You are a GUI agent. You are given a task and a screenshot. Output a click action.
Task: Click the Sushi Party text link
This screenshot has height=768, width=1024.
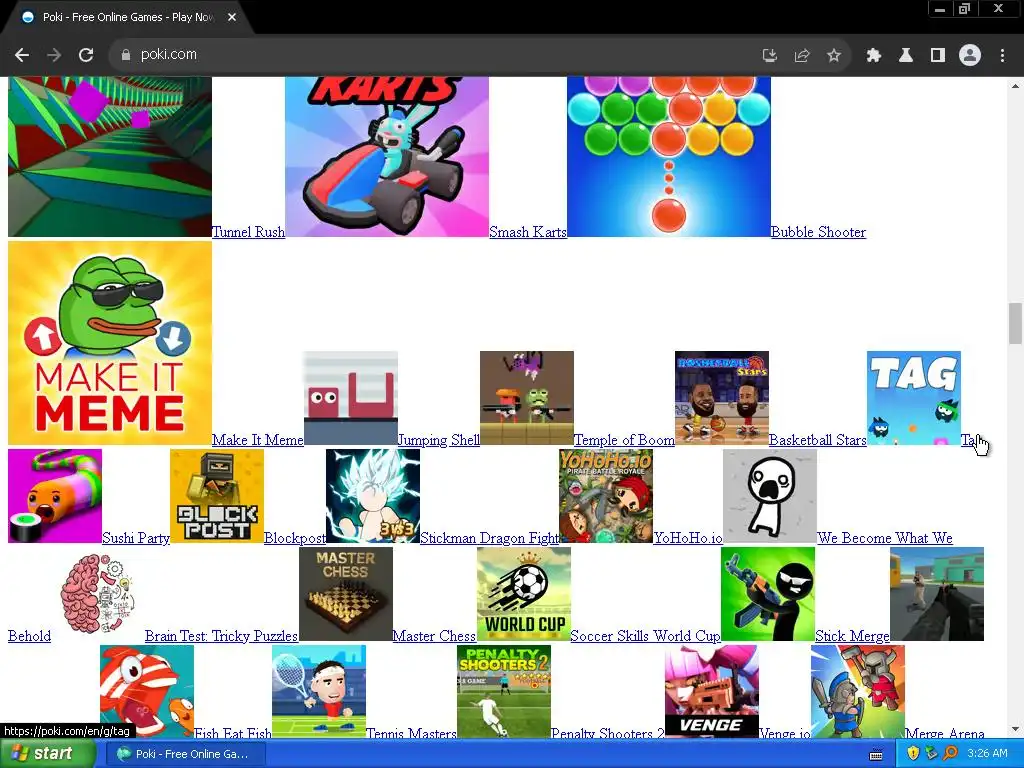(136, 538)
